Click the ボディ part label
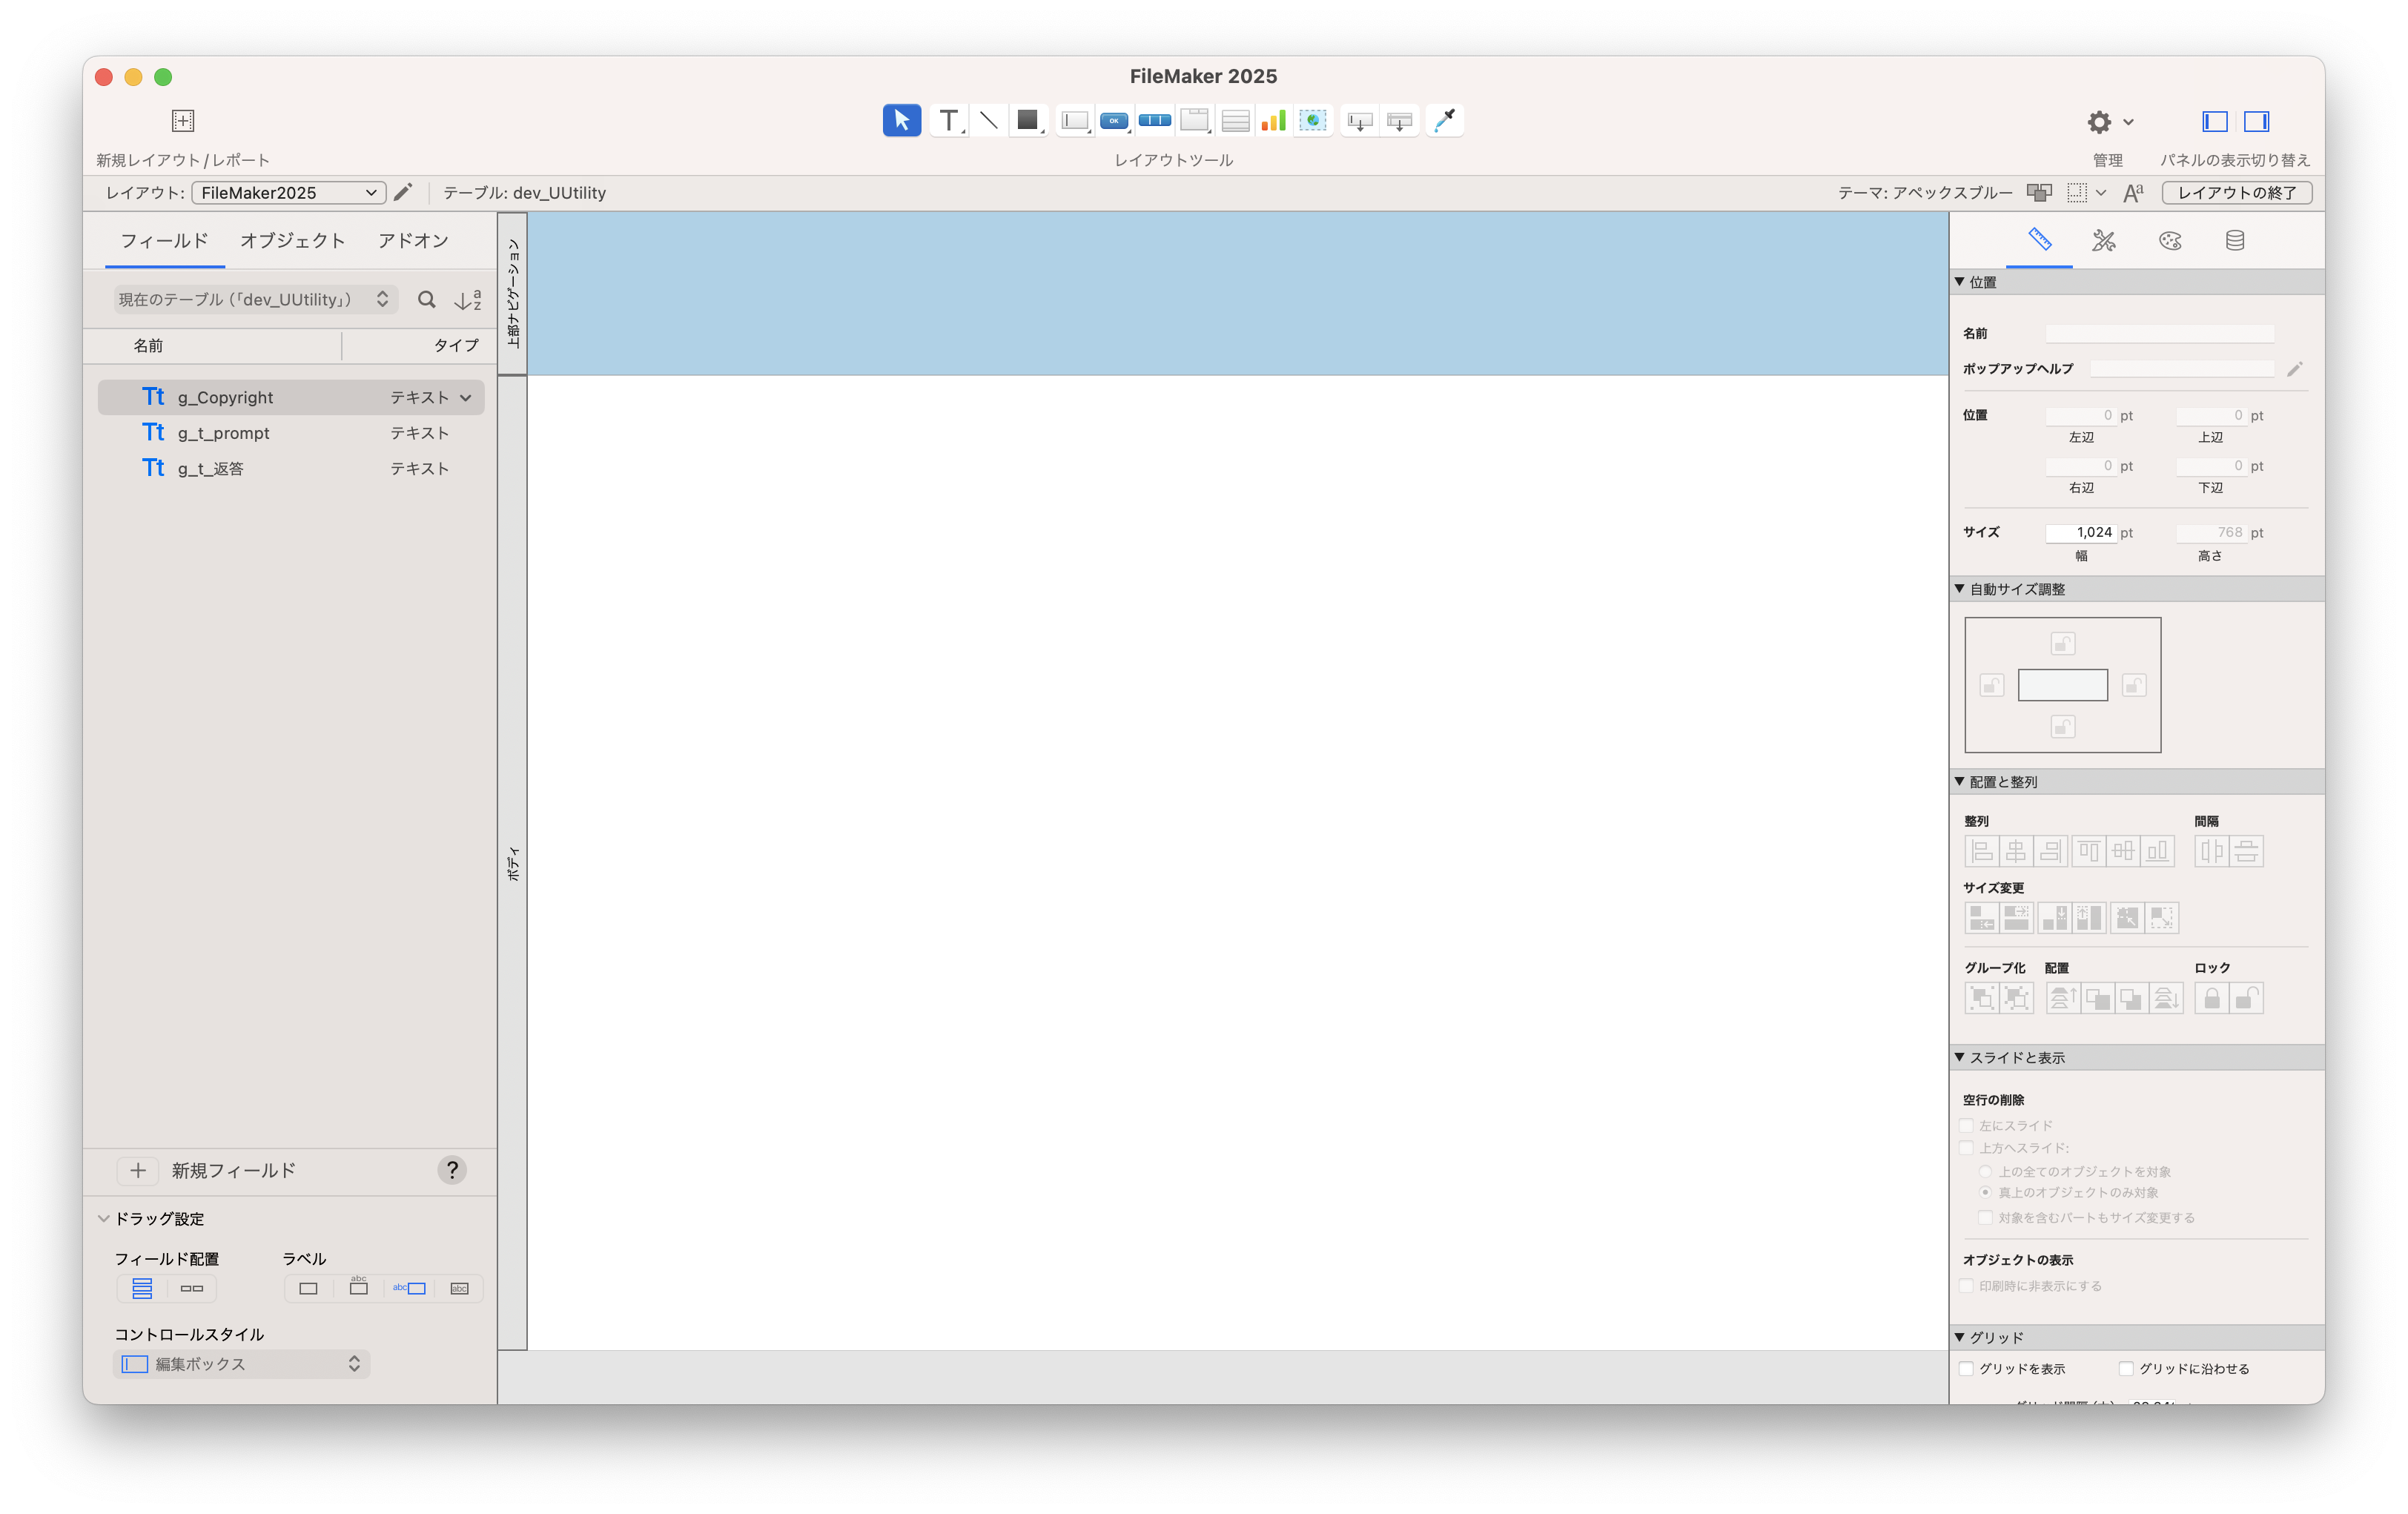The image size is (2408, 1514). coord(513,863)
